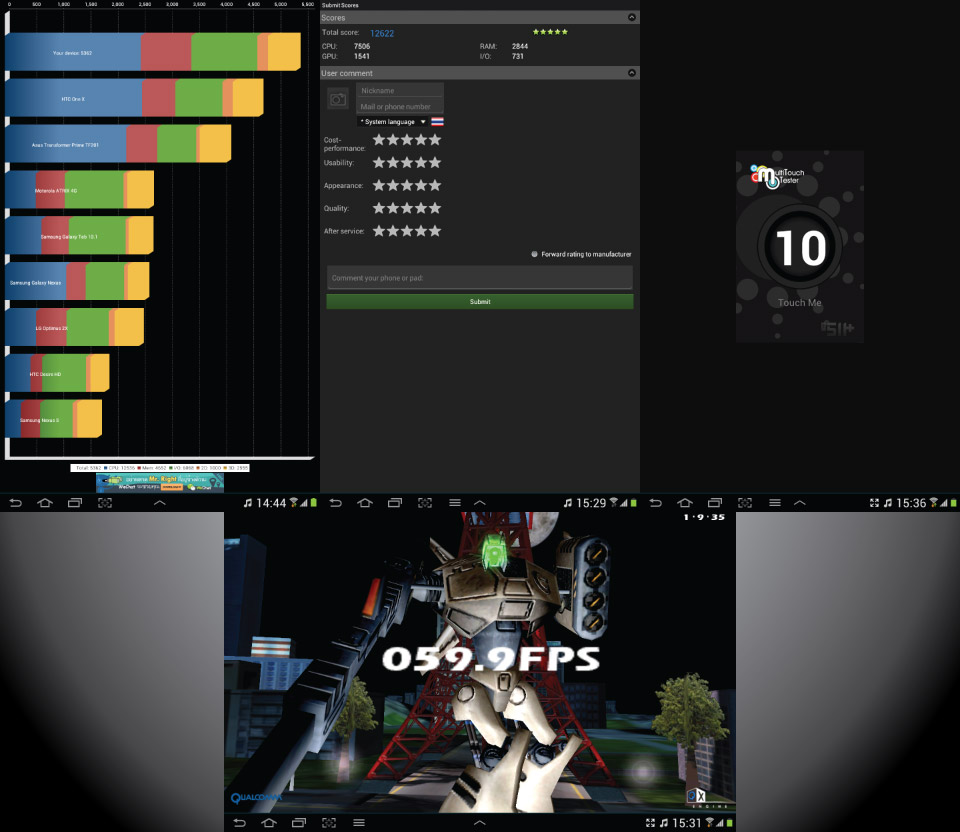This screenshot has width=960, height=832.
Task: Tap the fullscreen-style icon left of the note at 15:36
Action: point(874,503)
